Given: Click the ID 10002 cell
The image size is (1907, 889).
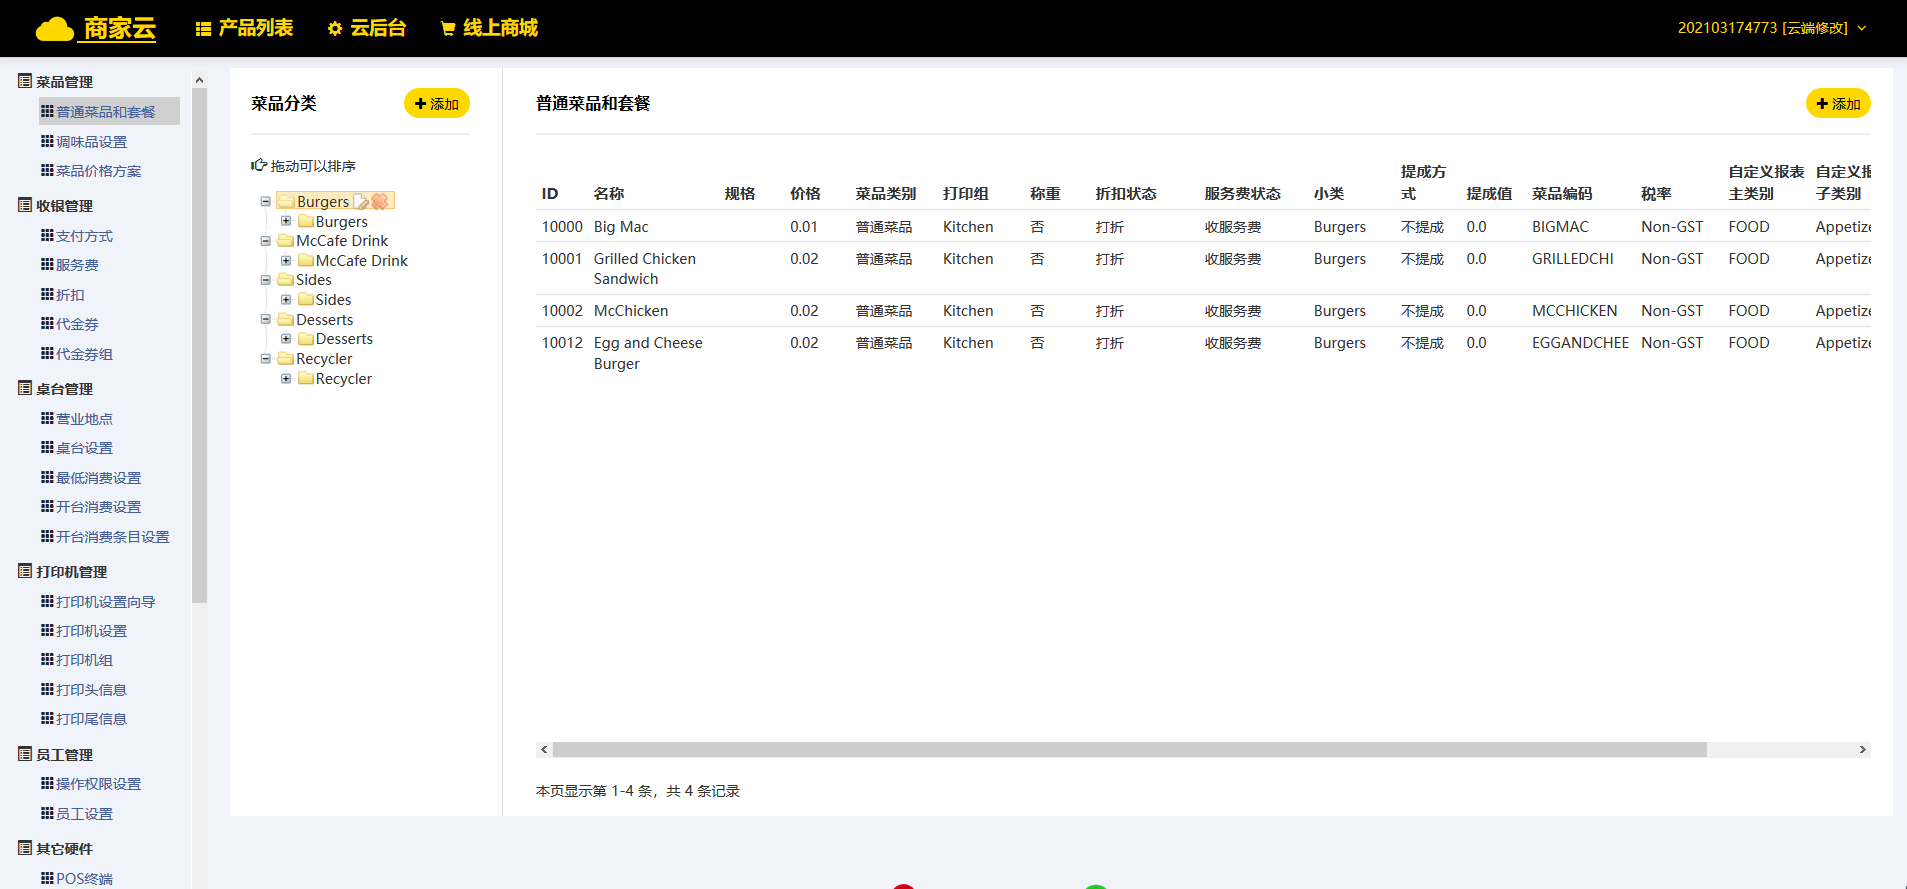Looking at the screenshot, I should 562,311.
